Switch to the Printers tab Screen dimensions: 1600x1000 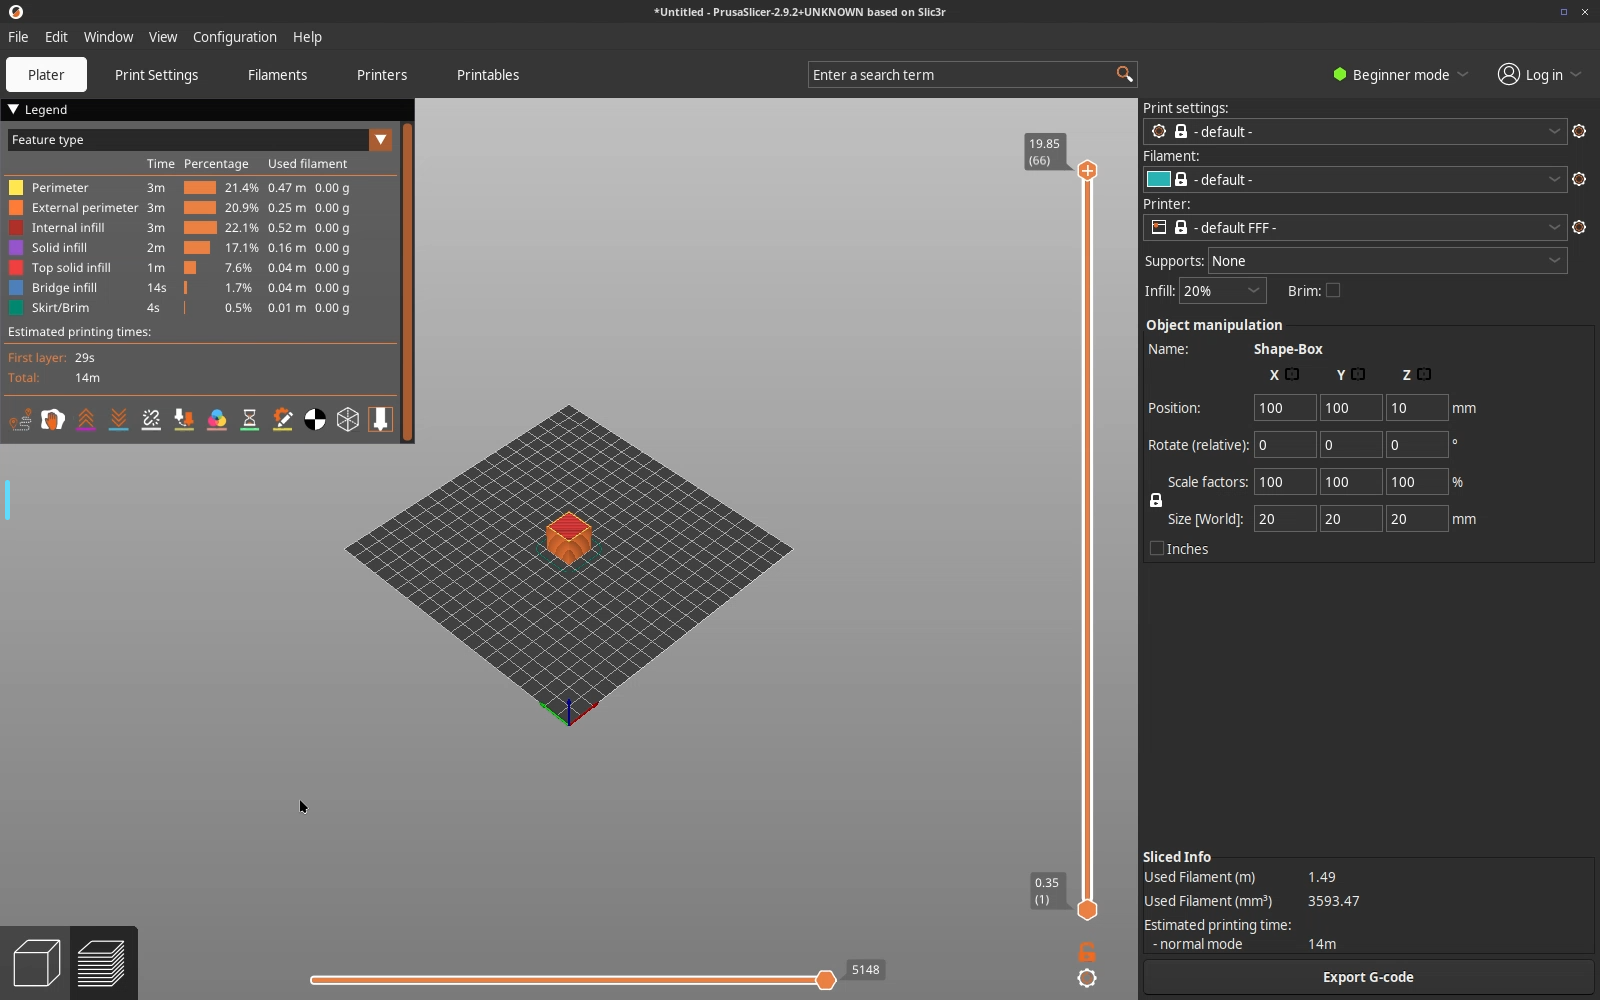tap(382, 75)
